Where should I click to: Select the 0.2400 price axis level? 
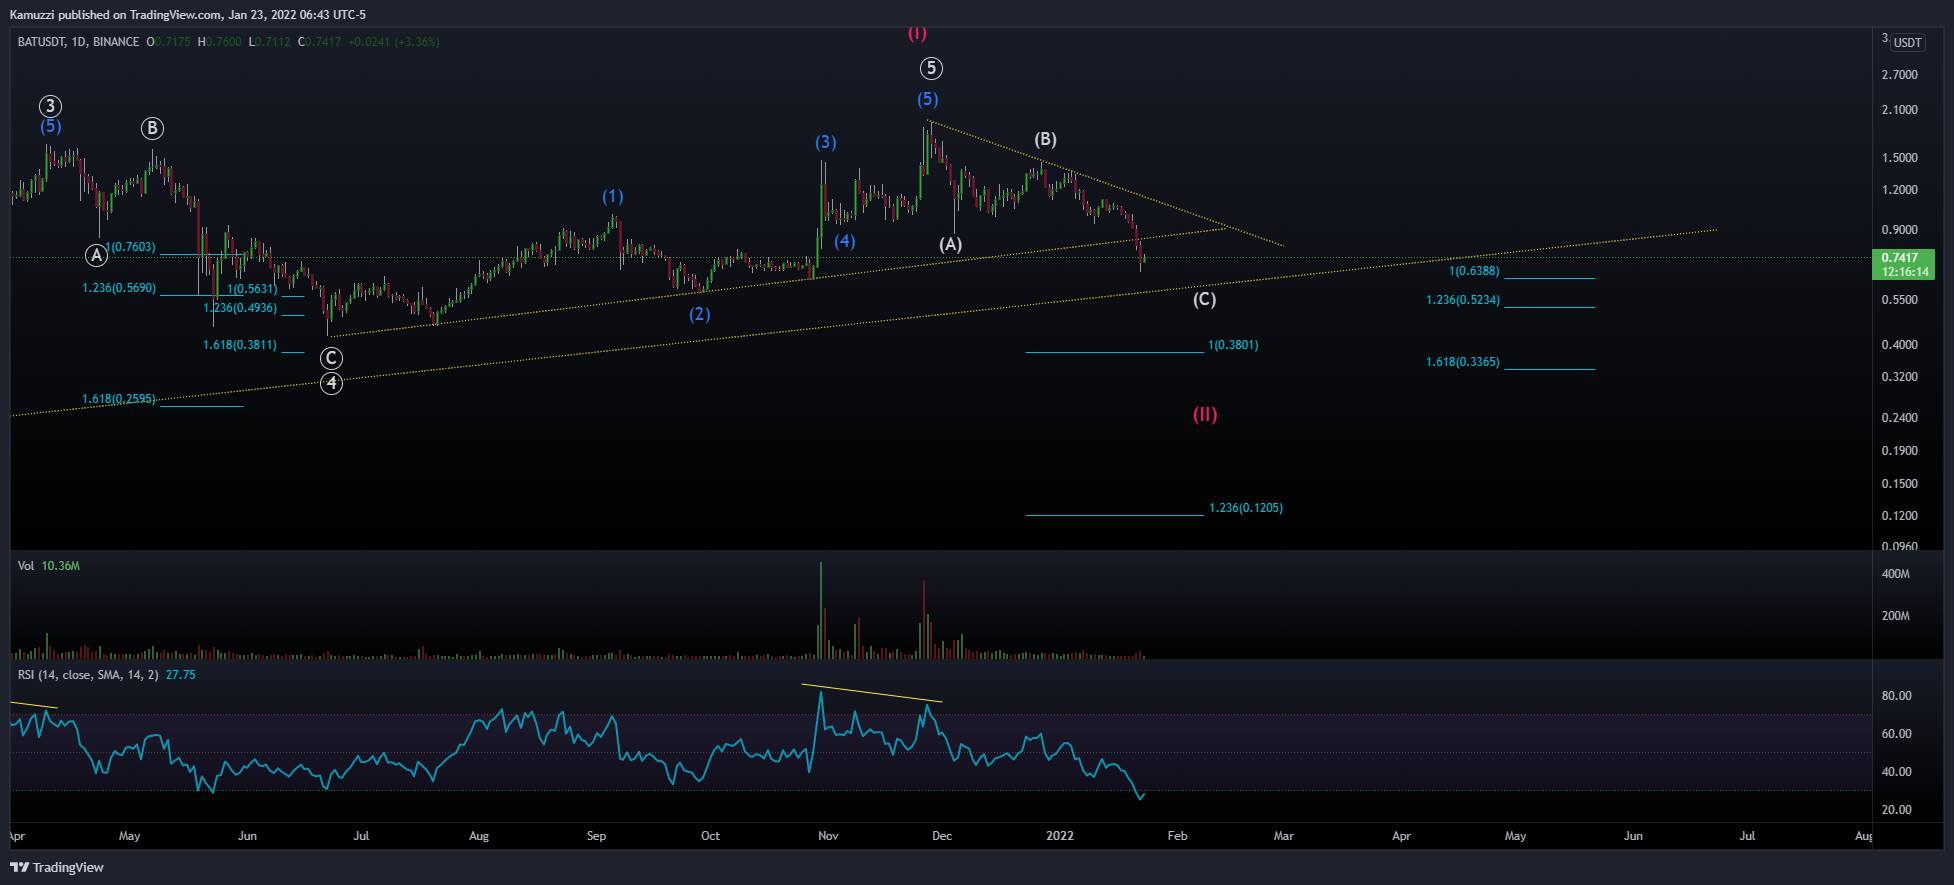click(x=1900, y=418)
